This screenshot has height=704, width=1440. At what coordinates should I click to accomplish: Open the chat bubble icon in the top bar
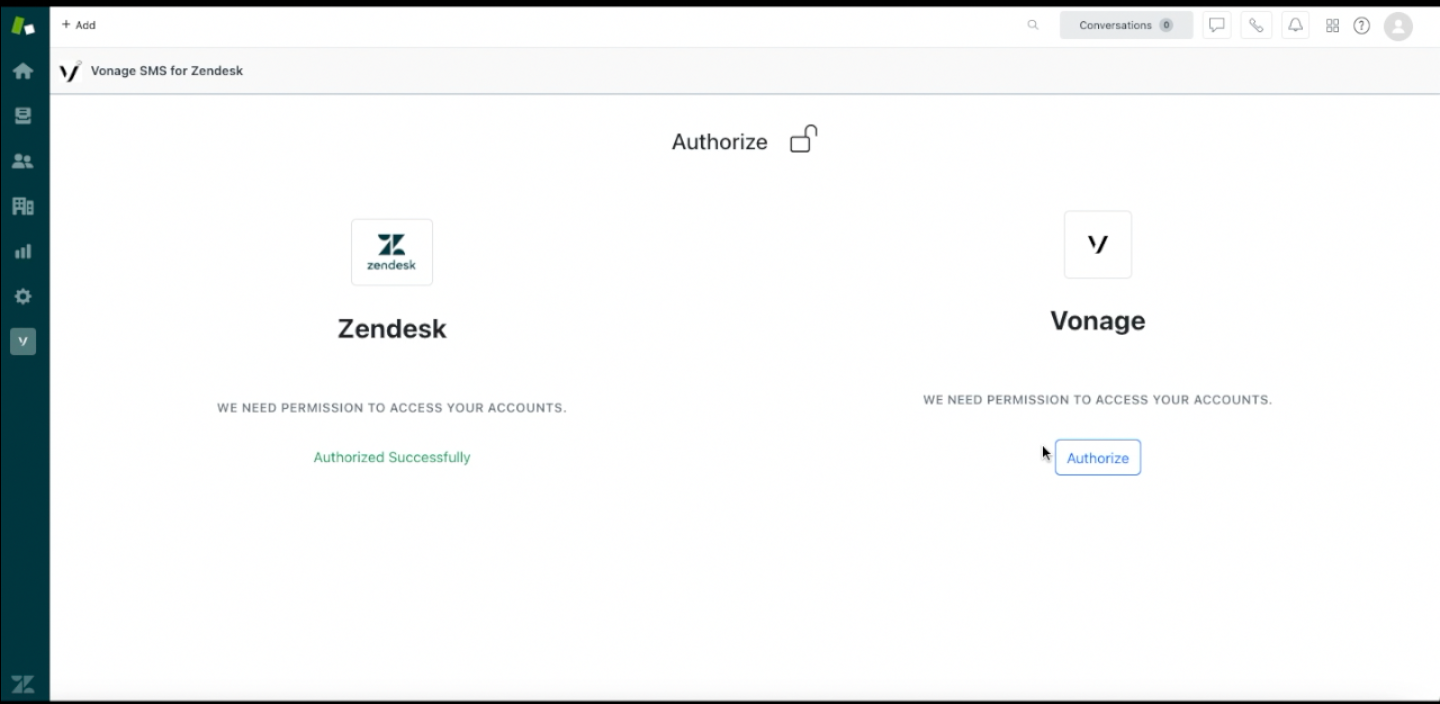point(1217,25)
